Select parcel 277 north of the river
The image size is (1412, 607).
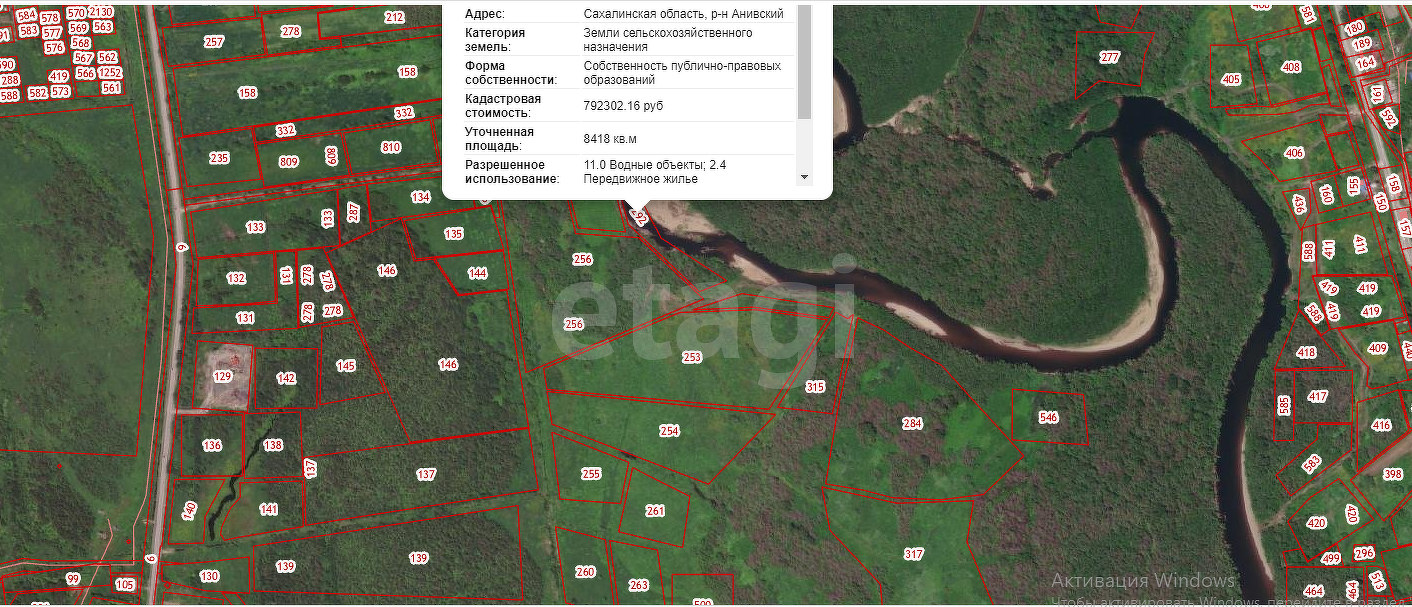[x=1110, y=57]
